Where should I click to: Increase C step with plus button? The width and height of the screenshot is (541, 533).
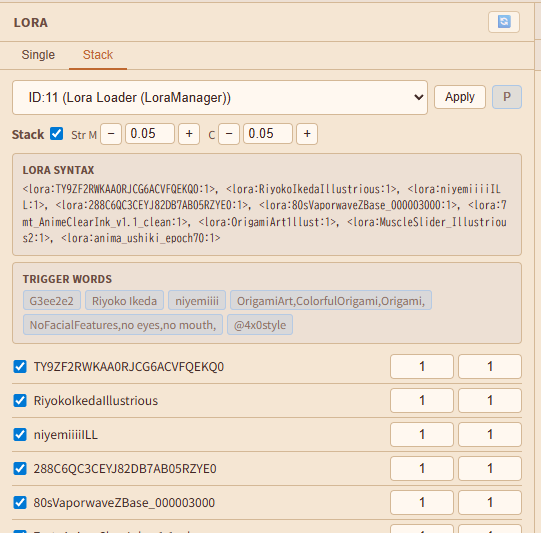click(307, 134)
